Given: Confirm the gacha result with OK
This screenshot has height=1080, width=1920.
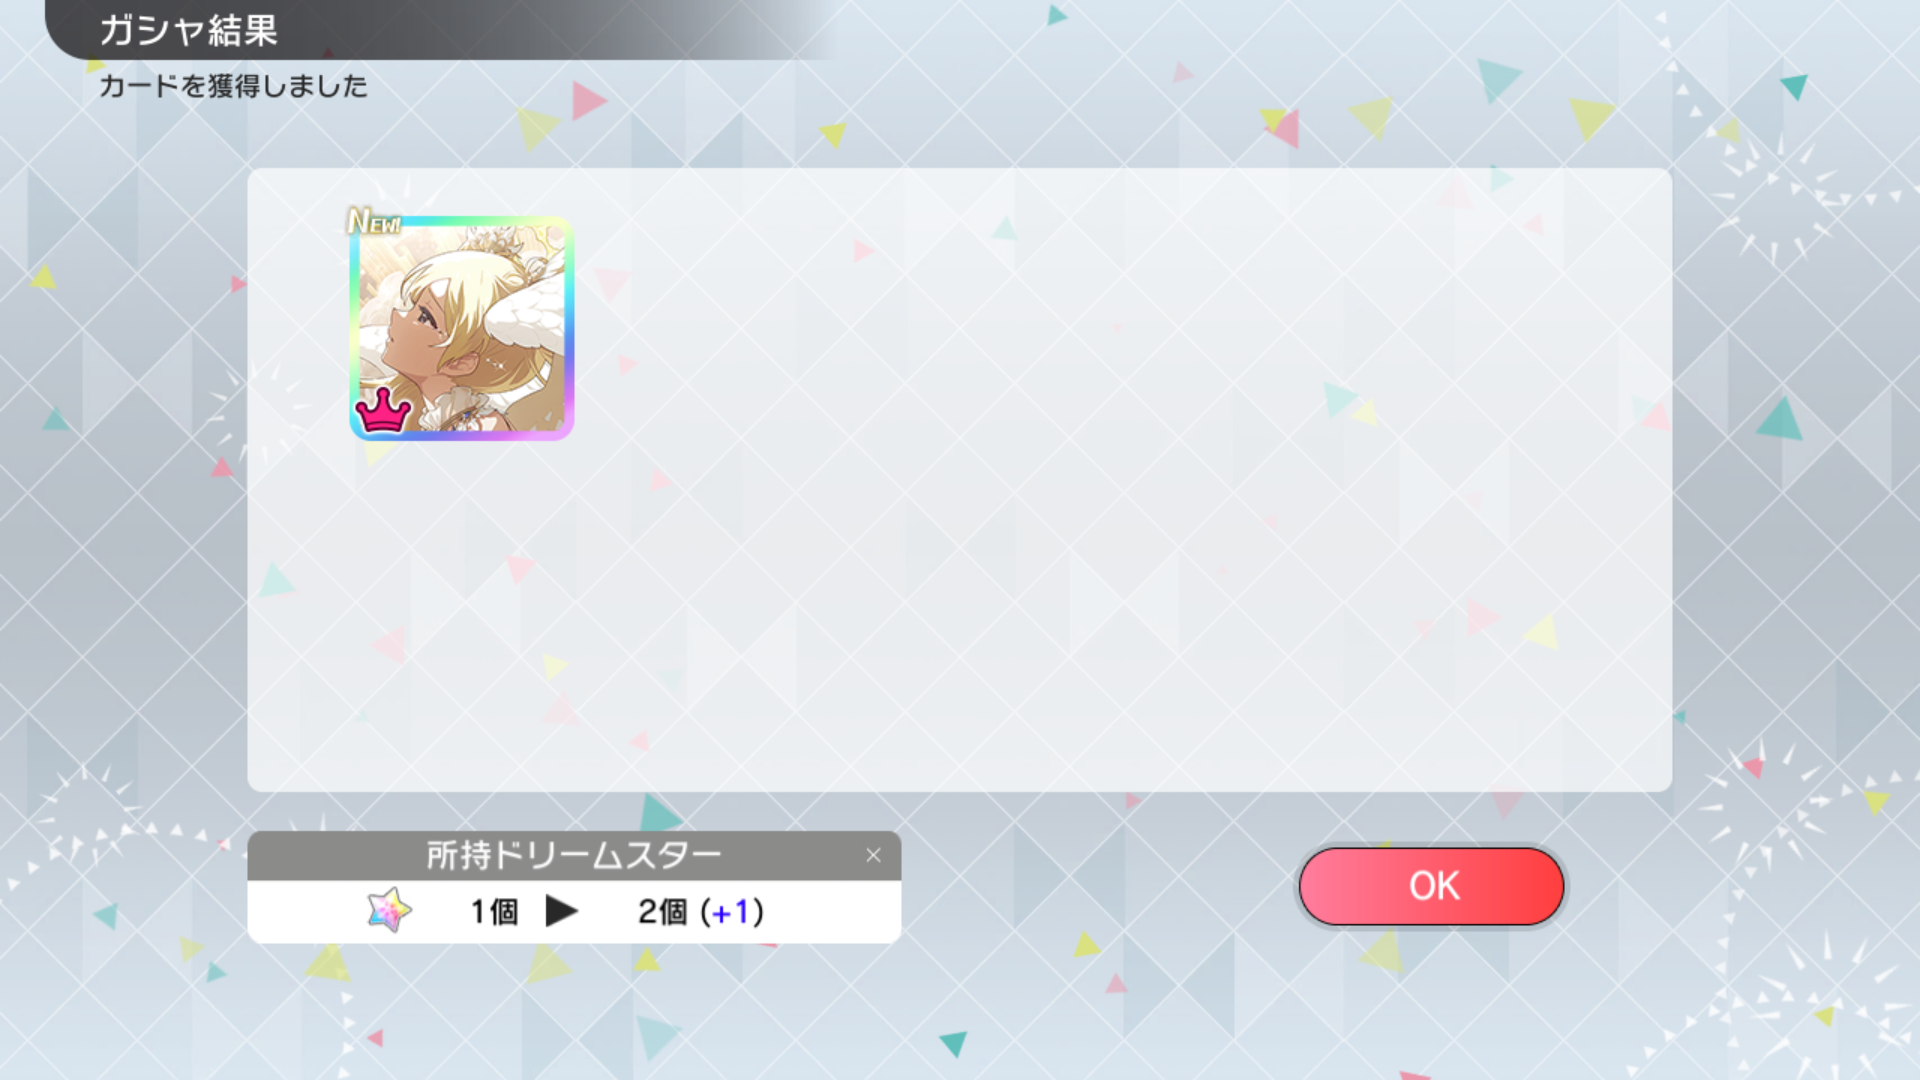Looking at the screenshot, I should point(1431,886).
